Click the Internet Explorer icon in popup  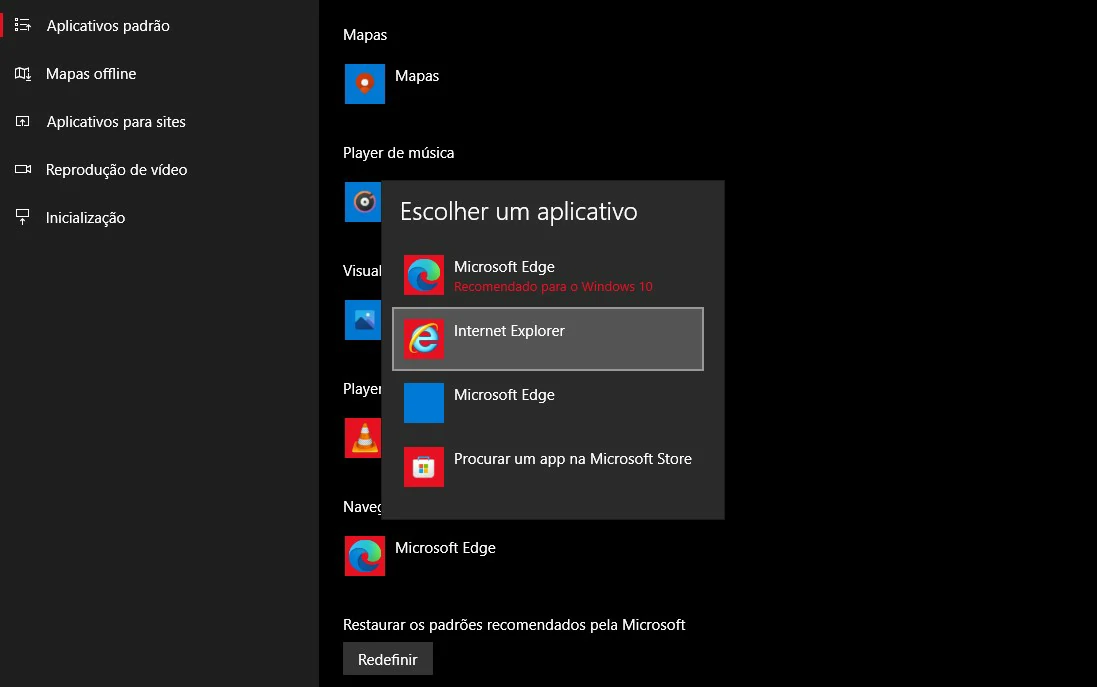click(x=424, y=339)
